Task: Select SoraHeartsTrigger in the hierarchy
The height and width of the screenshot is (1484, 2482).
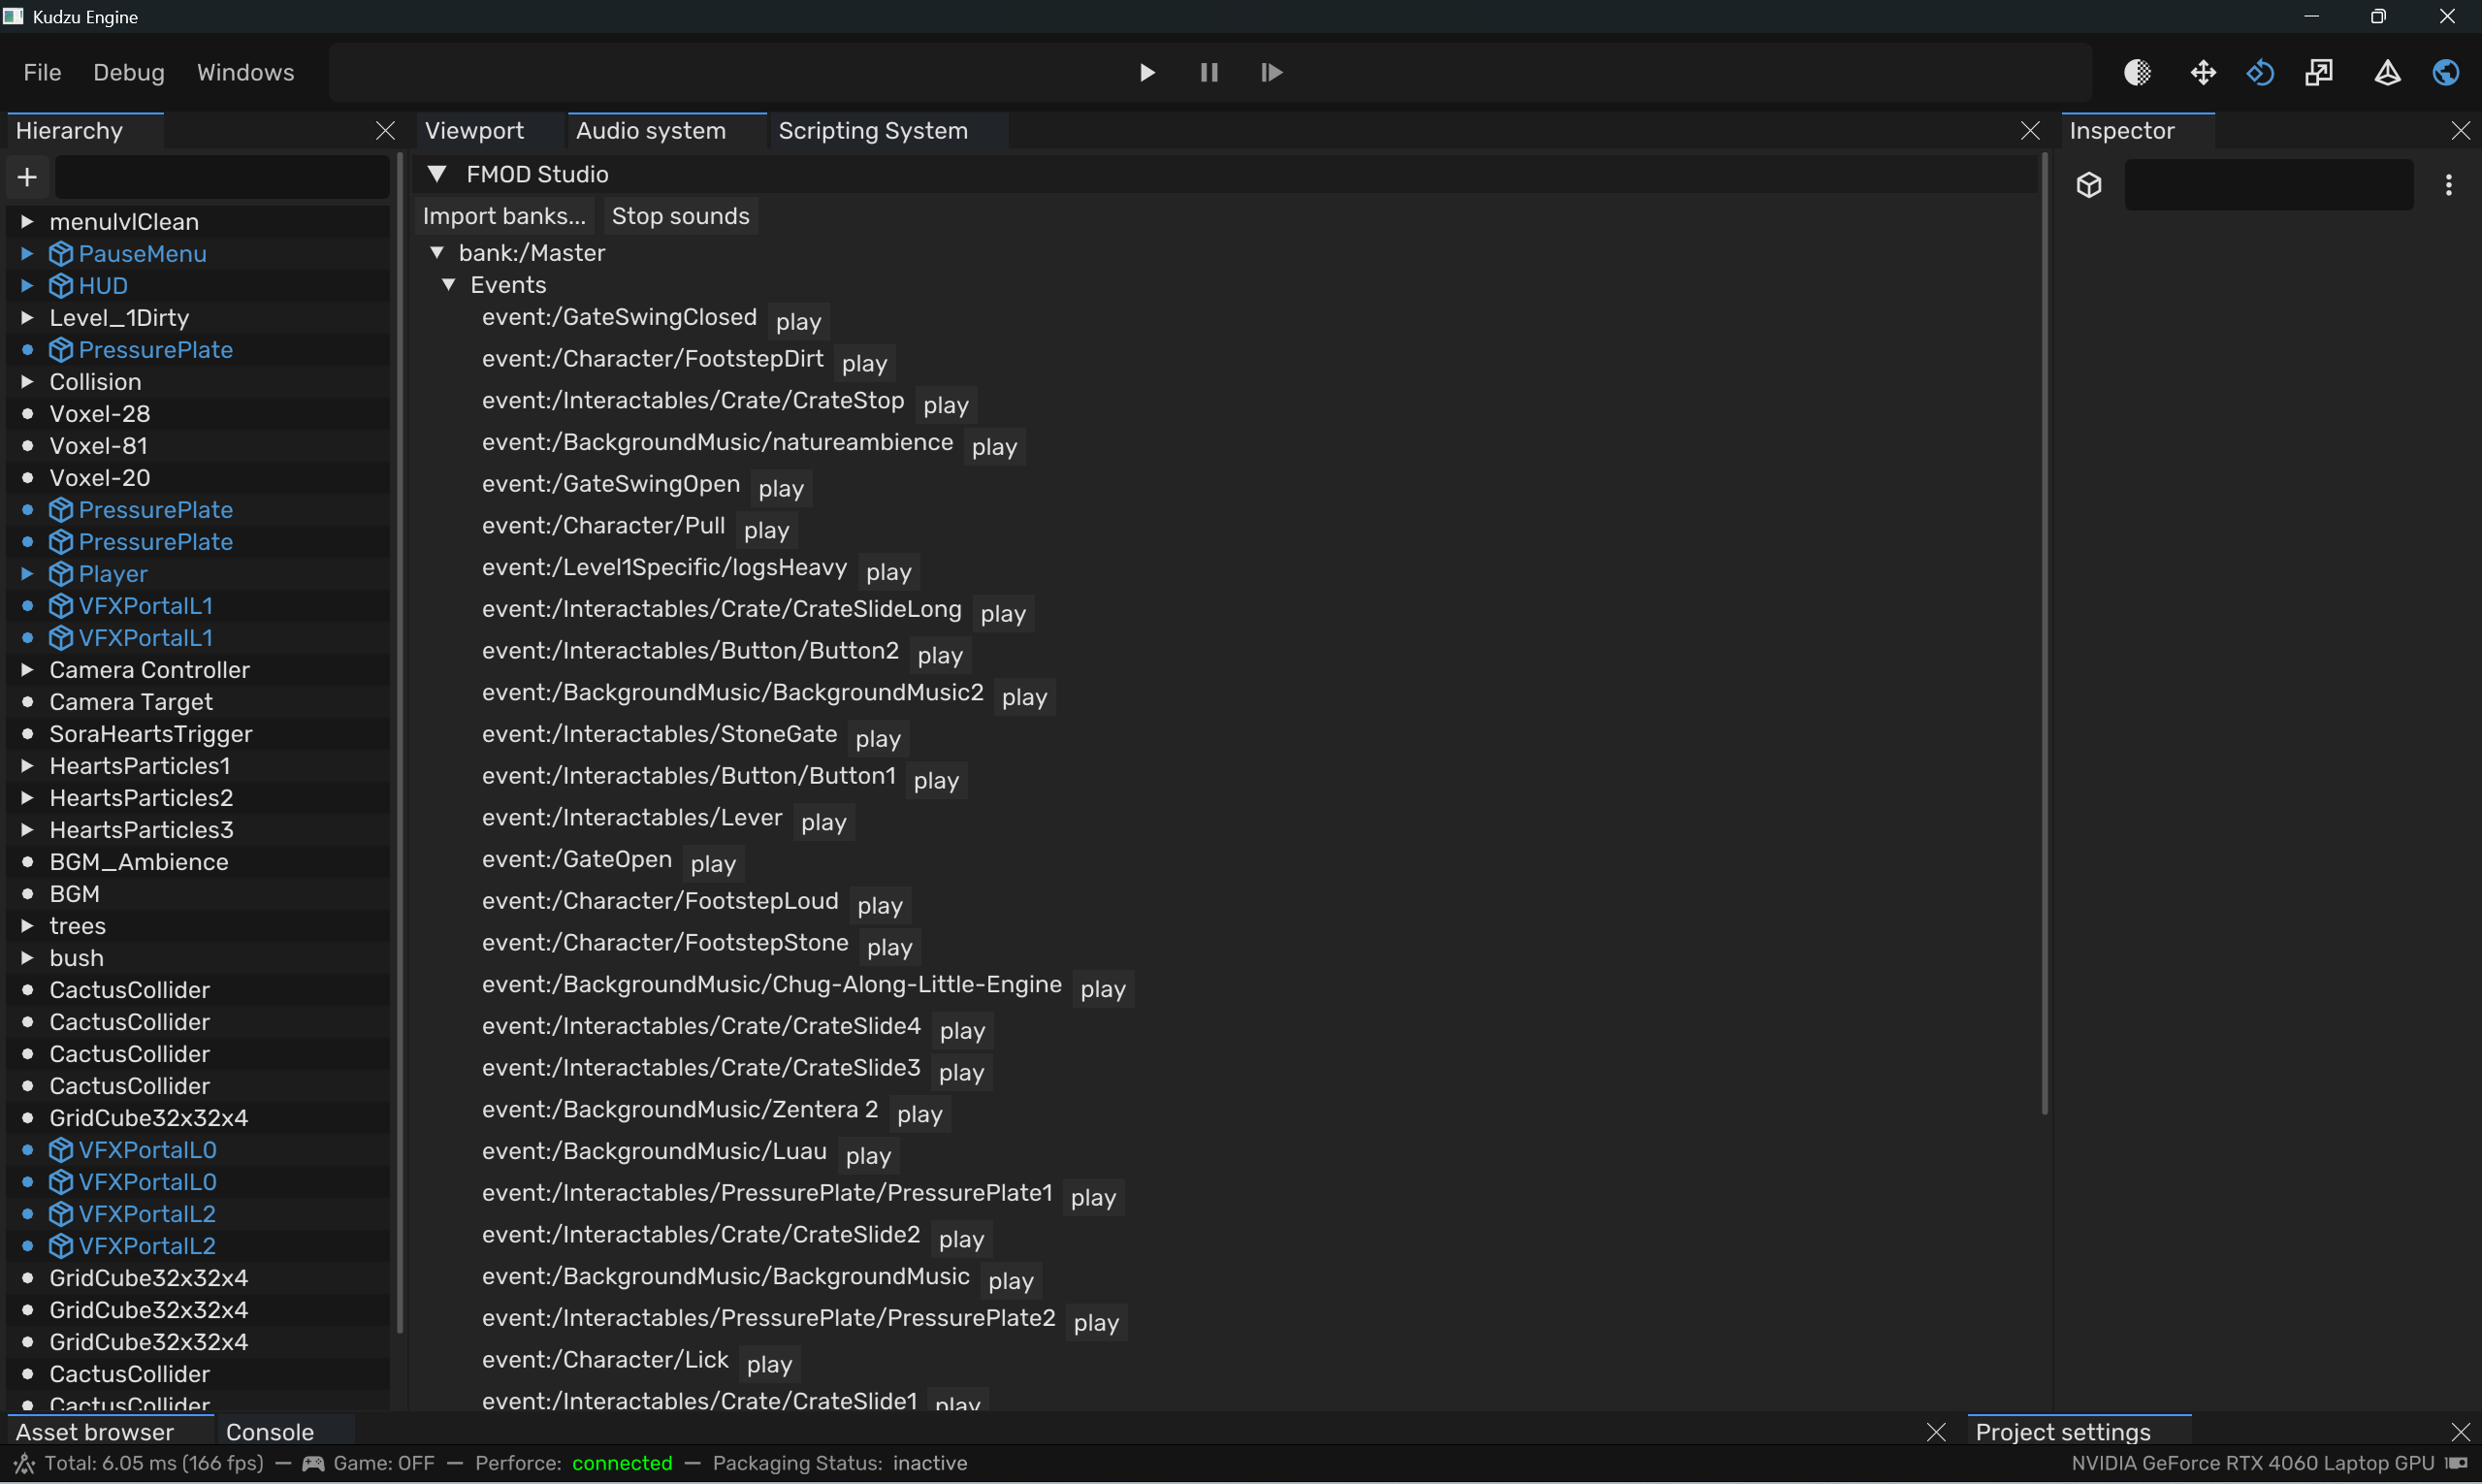Action: coord(151,734)
